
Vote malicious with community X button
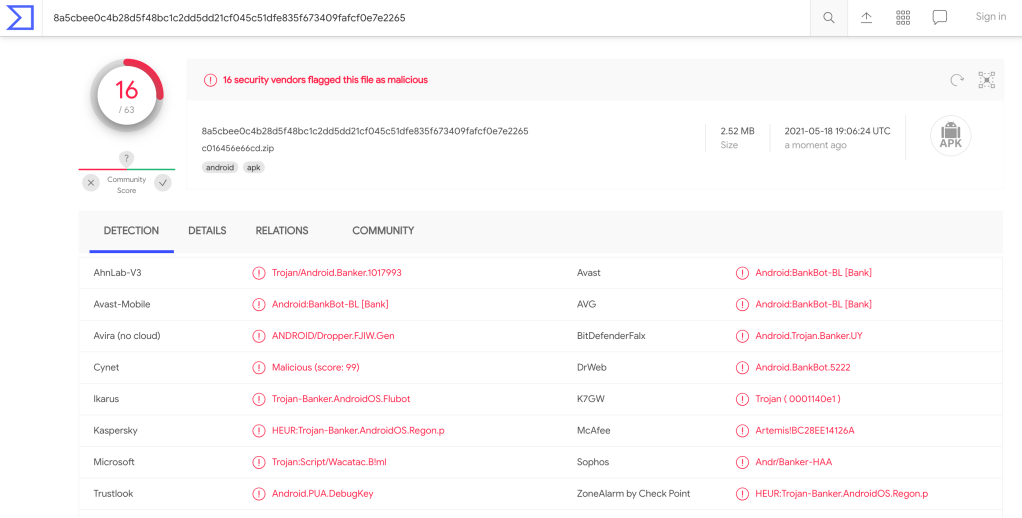click(91, 182)
